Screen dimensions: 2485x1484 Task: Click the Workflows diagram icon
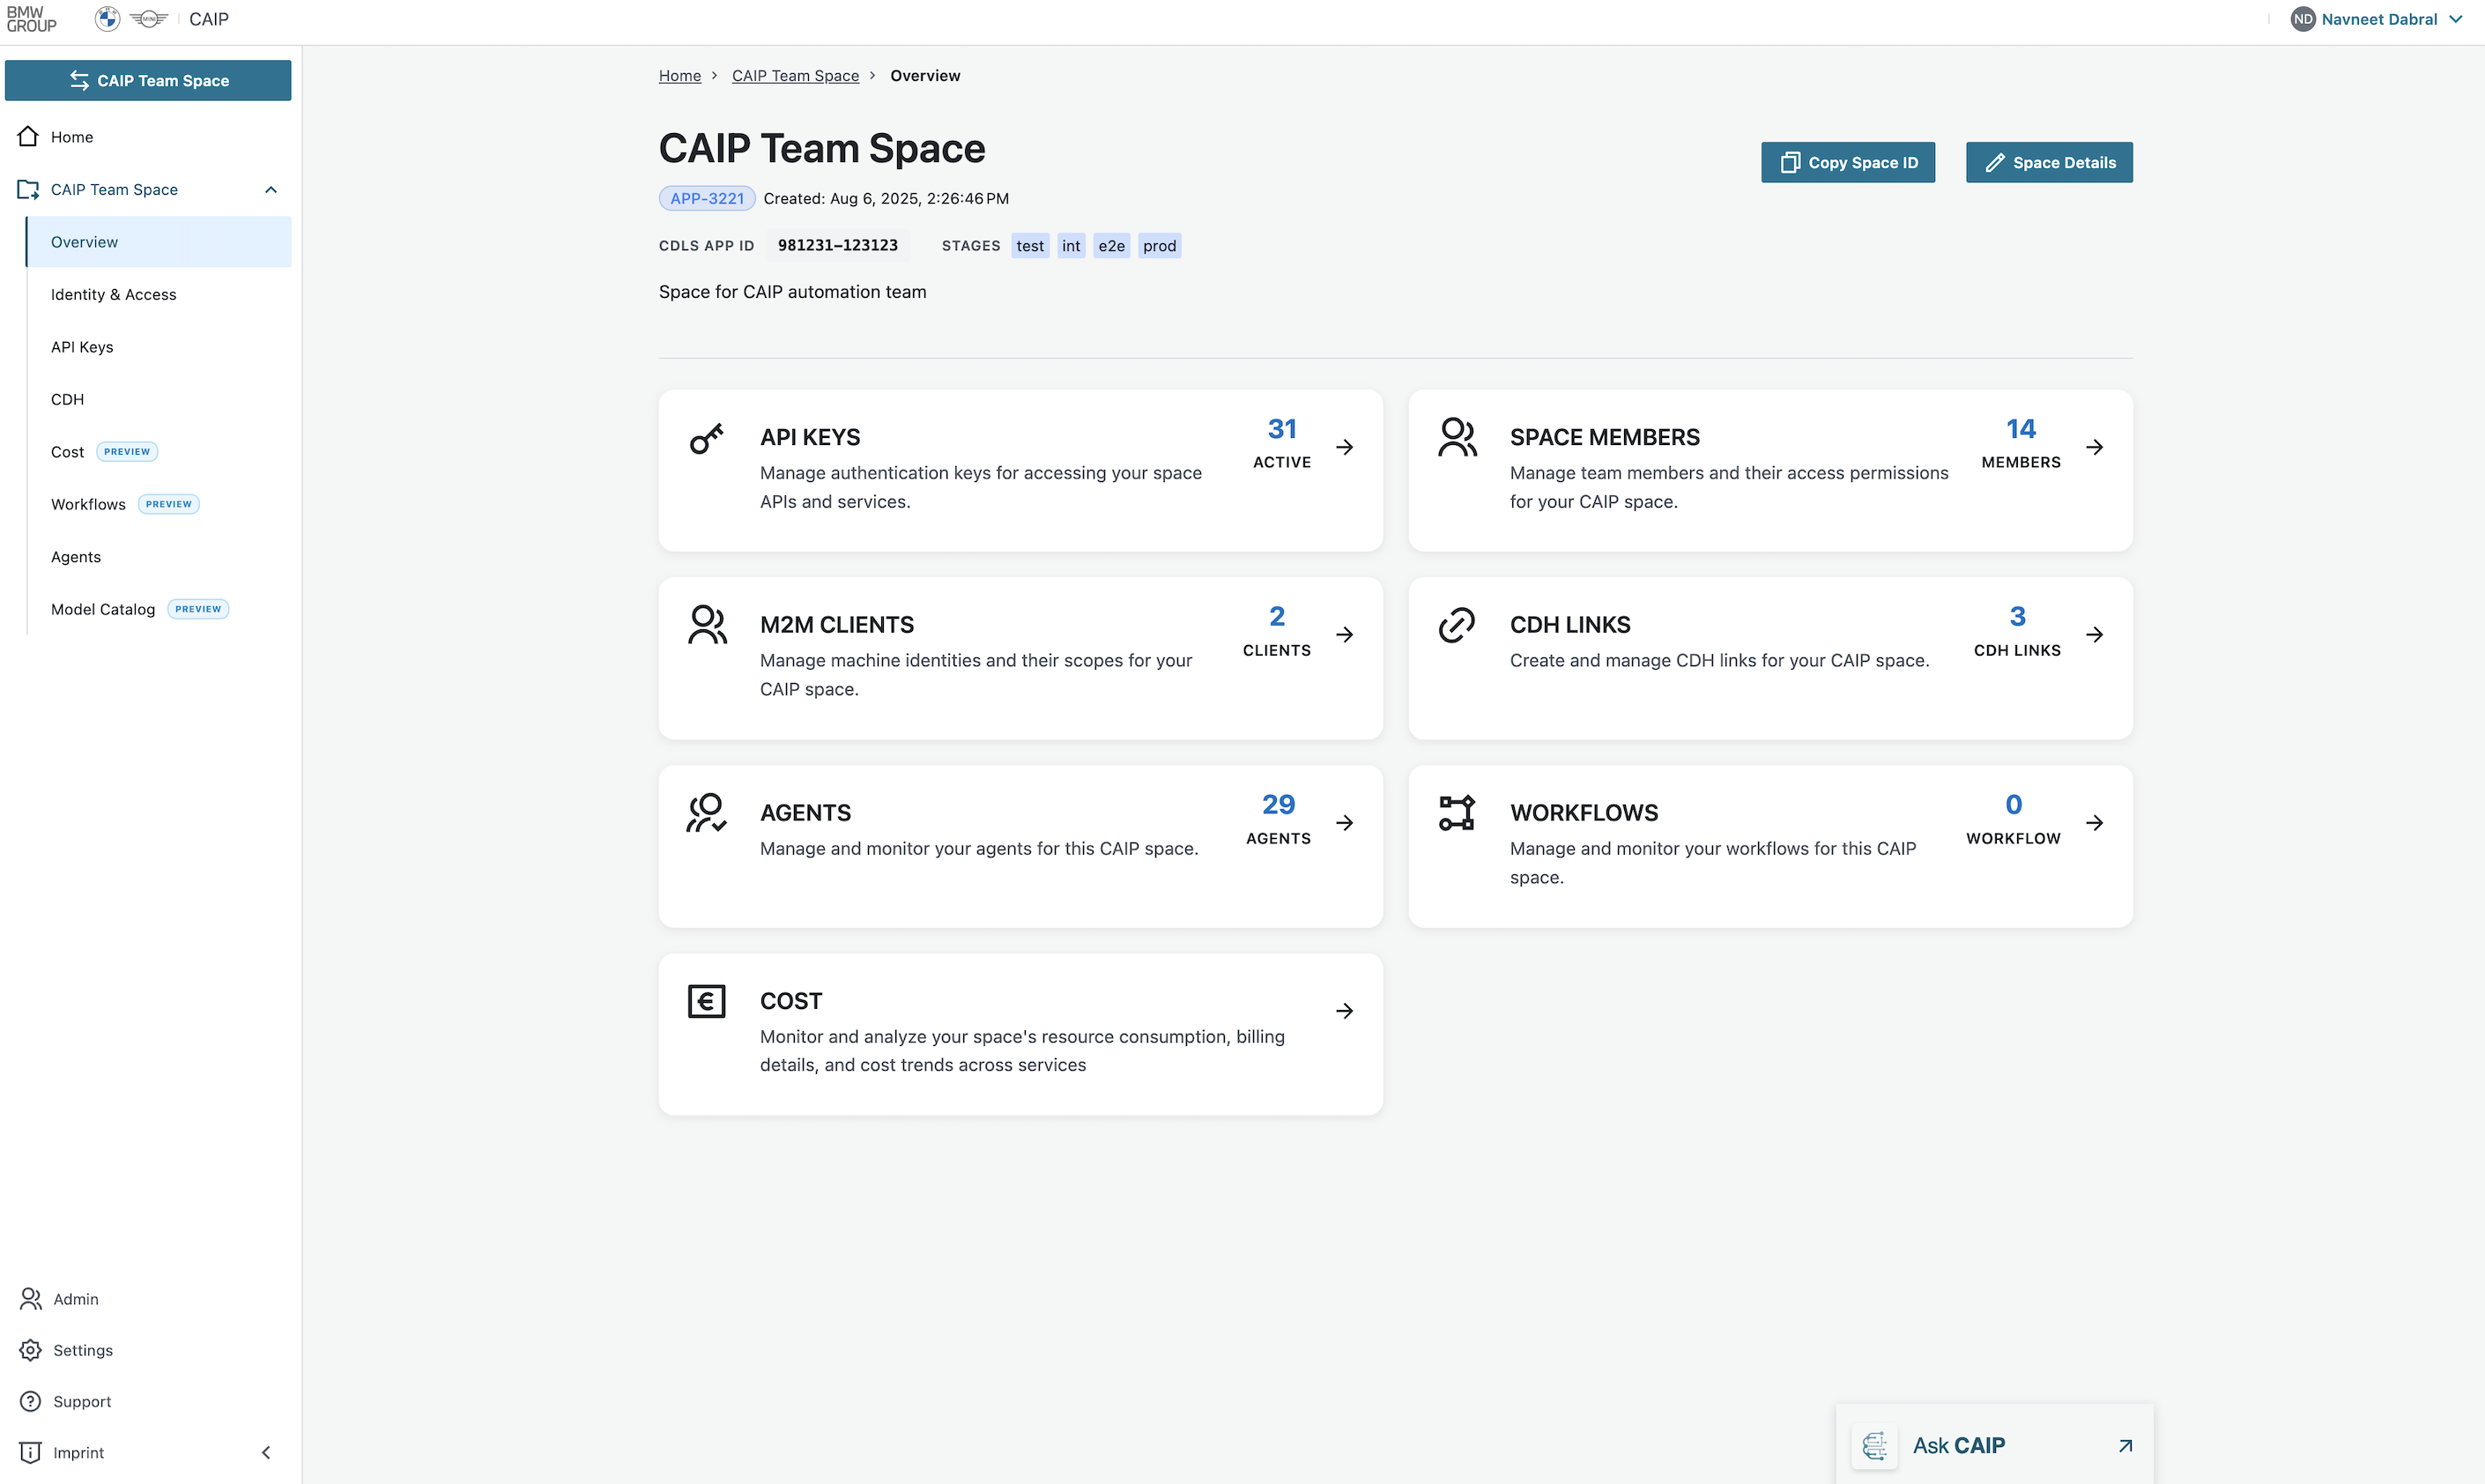(1457, 813)
